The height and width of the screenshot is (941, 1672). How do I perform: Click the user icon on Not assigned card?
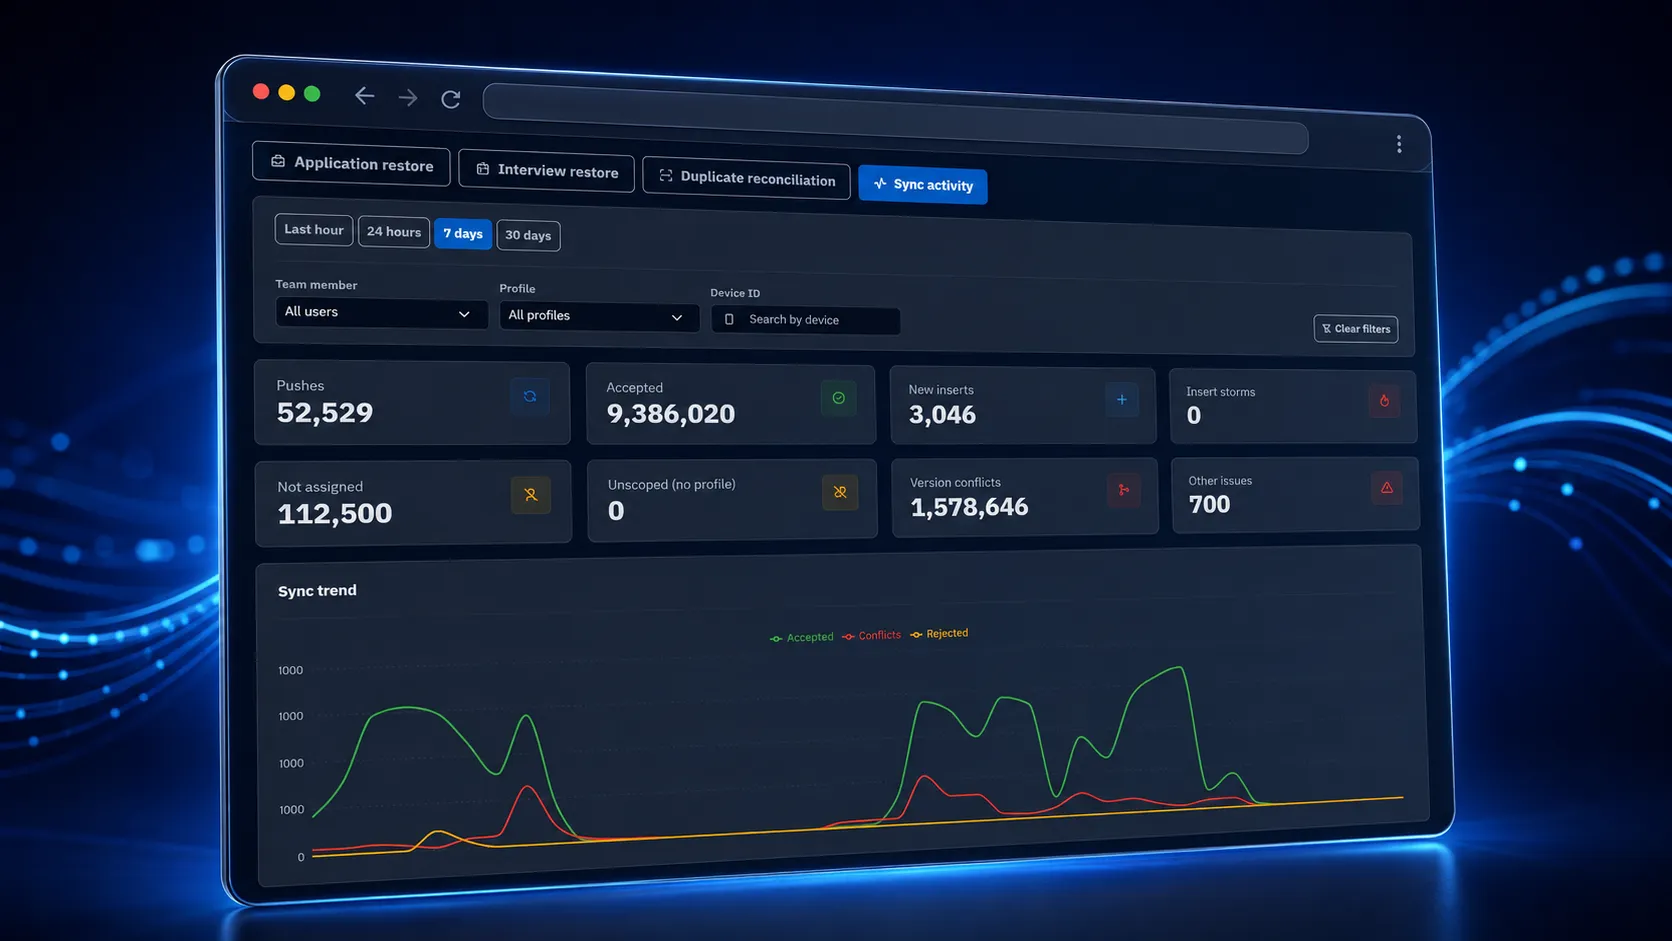pyautogui.click(x=531, y=495)
